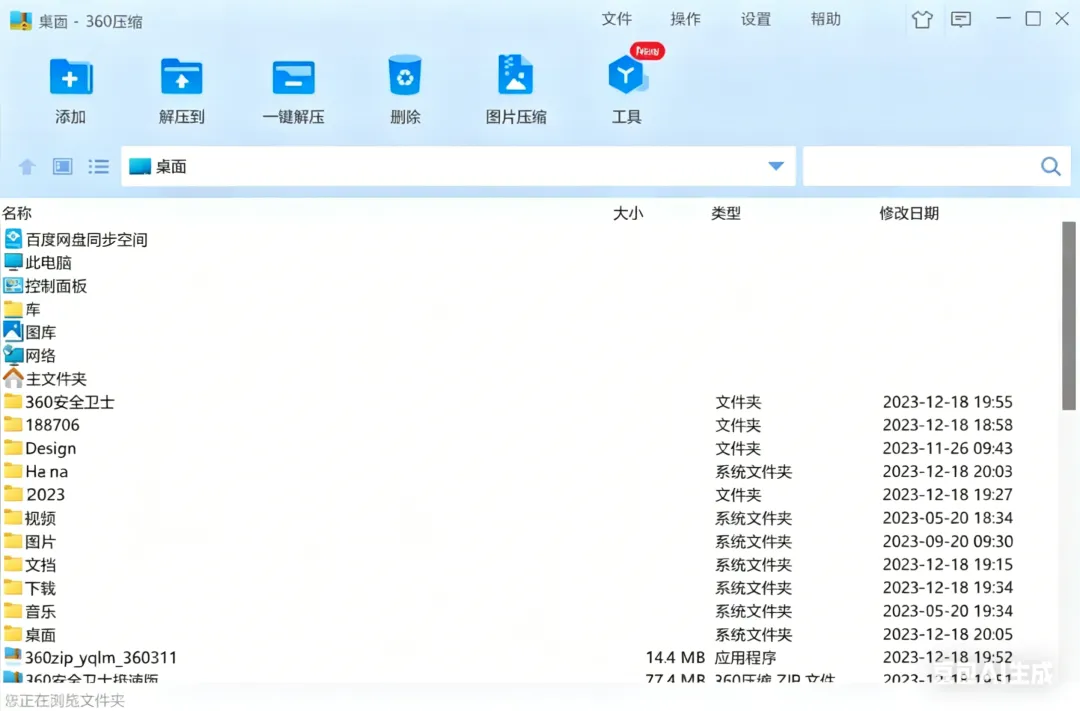Viewport: 1080px width, 711px height.
Task: Select the 此电脑 computer icon
Action: coord(13,262)
